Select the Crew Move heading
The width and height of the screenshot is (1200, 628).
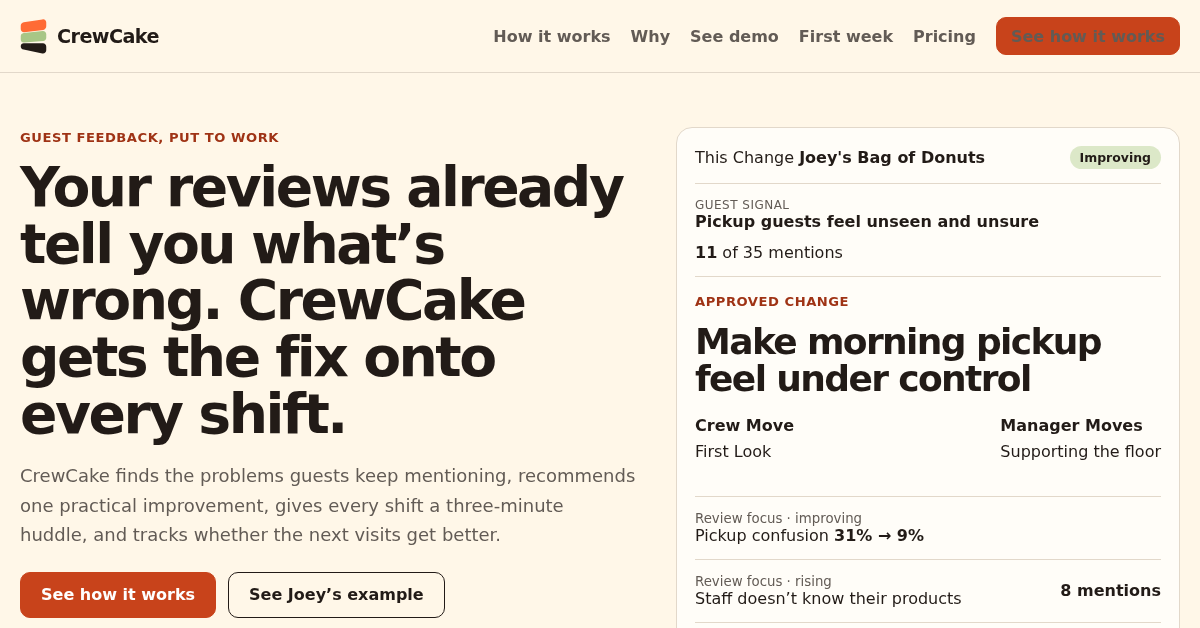744,426
